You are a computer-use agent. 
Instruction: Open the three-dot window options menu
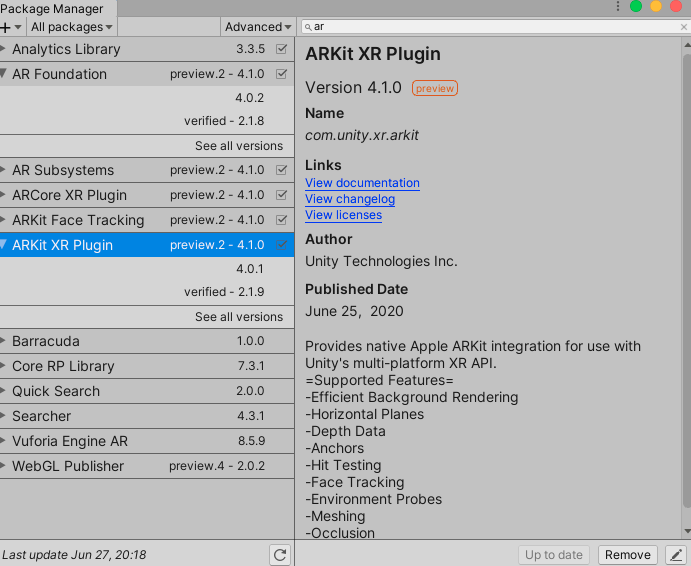click(618, 6)
